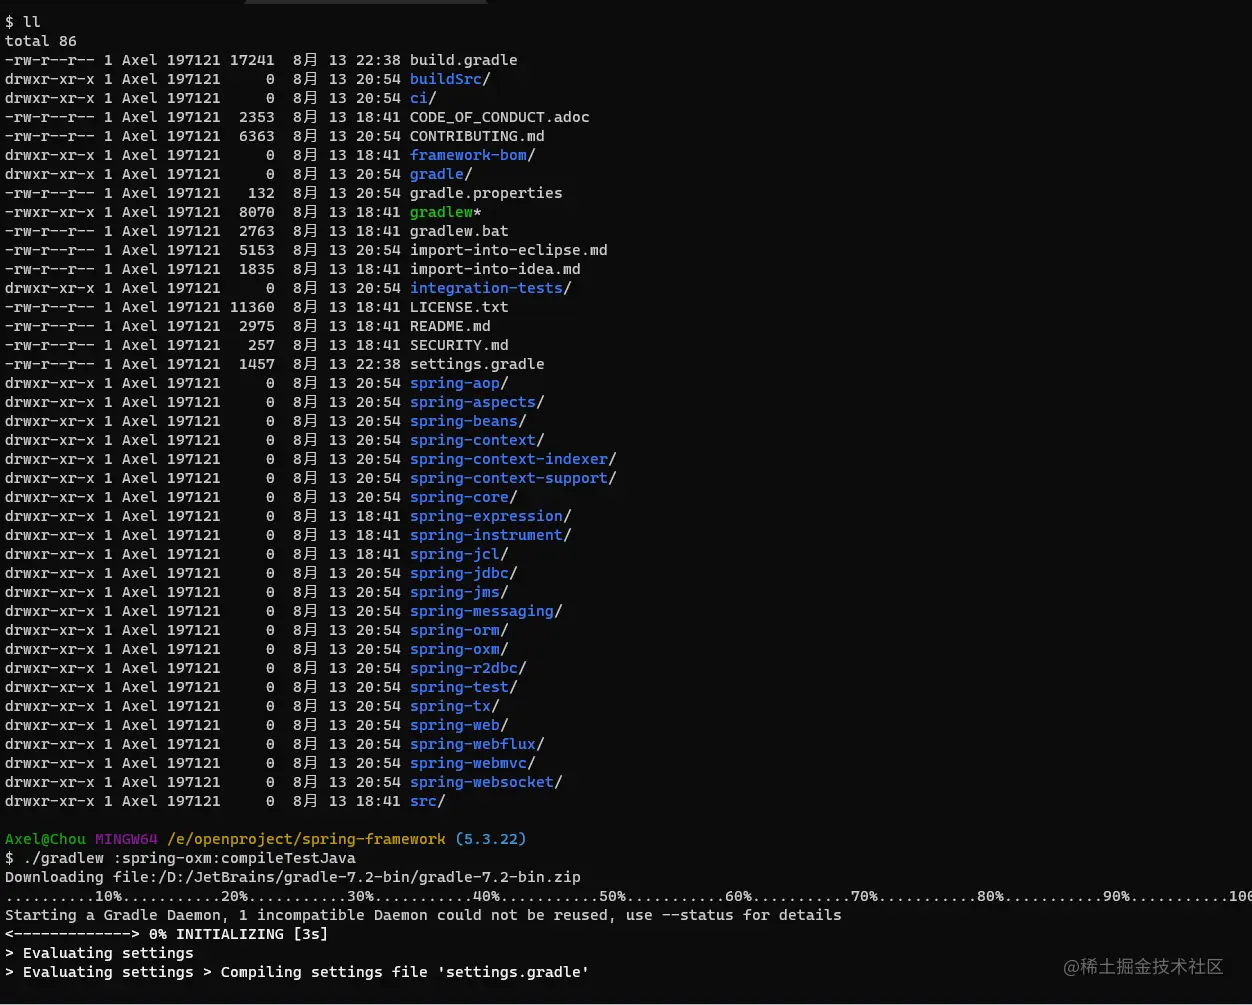Click the 11360 size value of LICENSE.txt

(252, 307)
